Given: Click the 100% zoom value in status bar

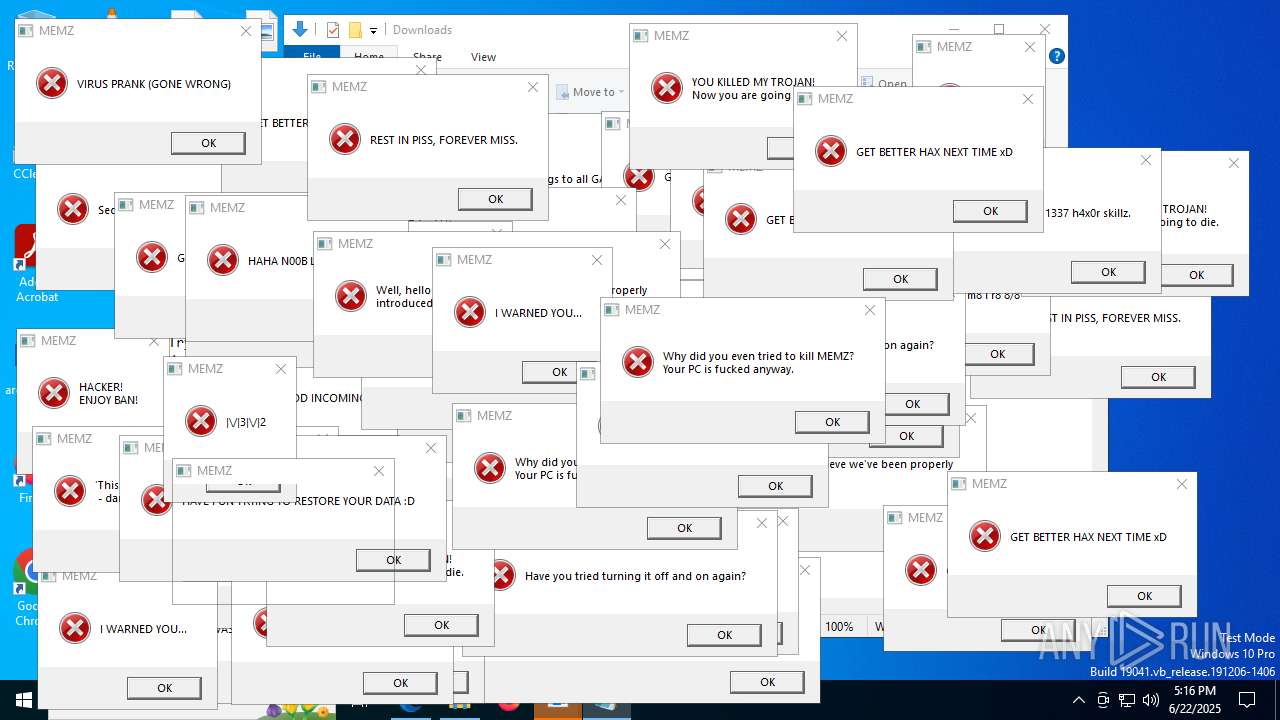Looking at the screenshot, I should click(x=839, y=627).
